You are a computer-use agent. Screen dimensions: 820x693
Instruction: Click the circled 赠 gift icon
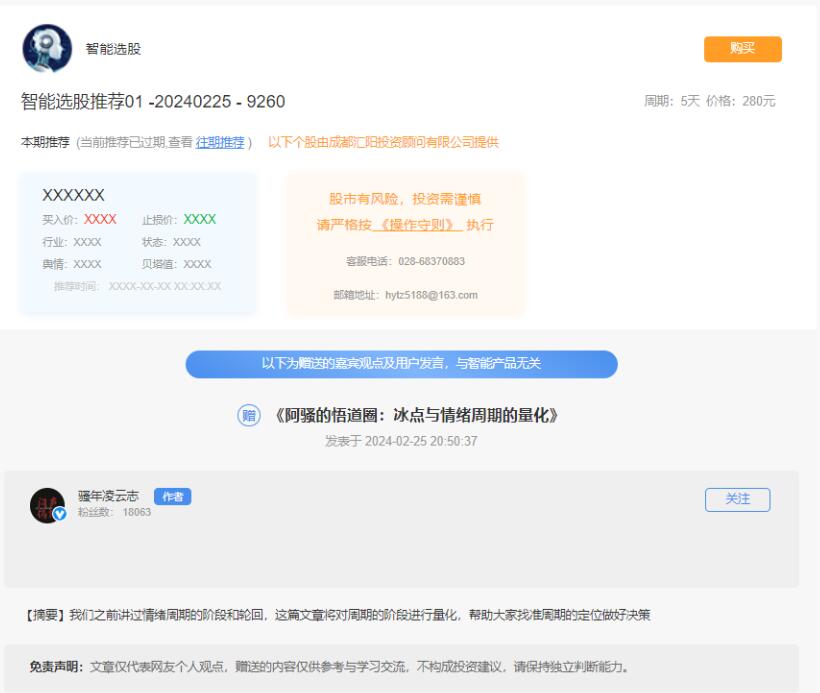249,416
